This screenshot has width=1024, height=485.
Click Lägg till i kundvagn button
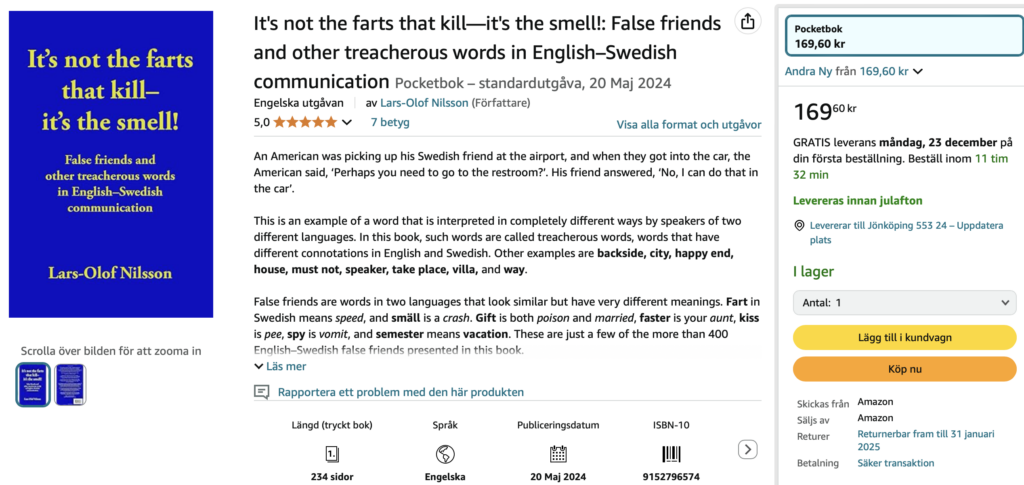[x=904, y=337]
